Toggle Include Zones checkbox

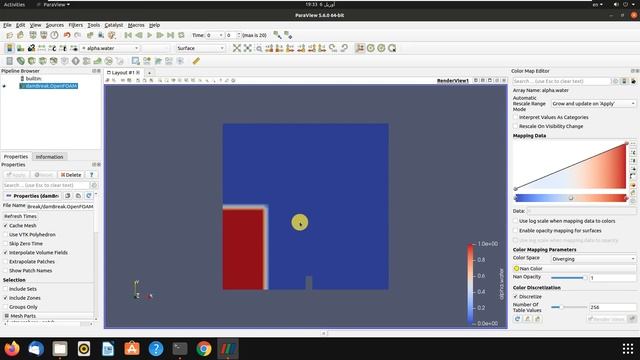point(6,298)
